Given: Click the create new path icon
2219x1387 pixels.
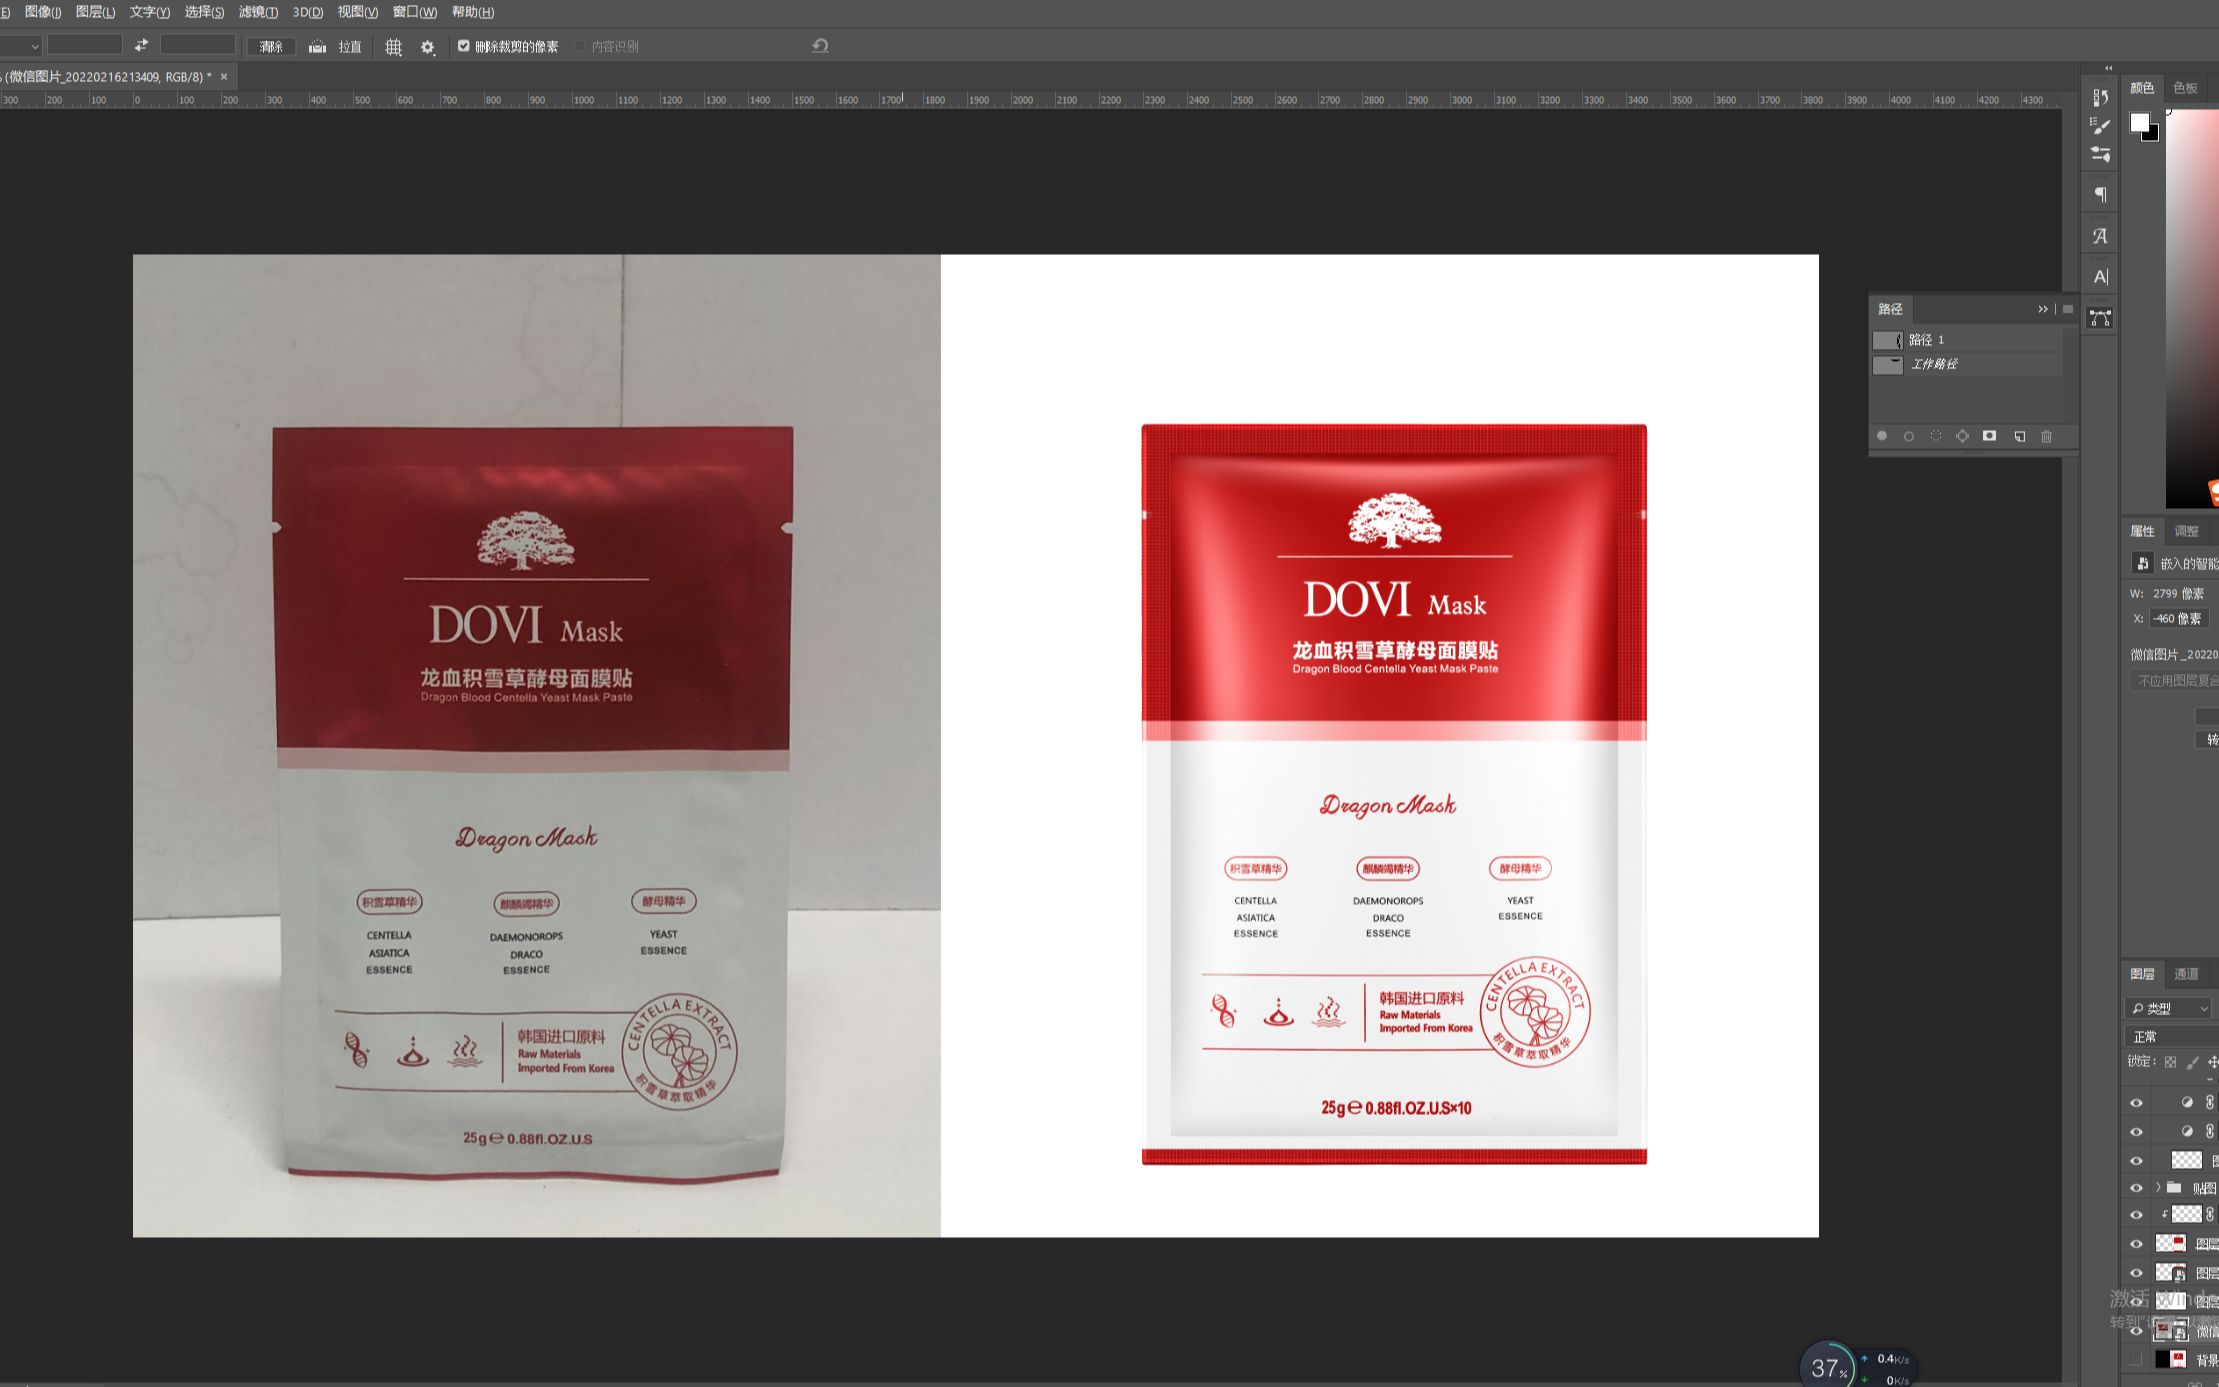Looking at the screenshot, I should pos(2019,437).
